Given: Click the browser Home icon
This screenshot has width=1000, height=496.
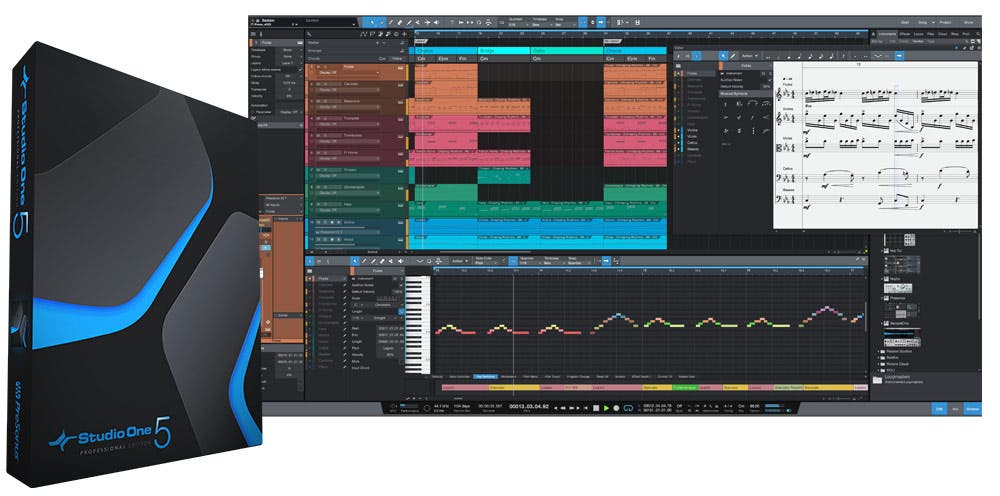Looking at the screenshot, I should pos(873,34).
